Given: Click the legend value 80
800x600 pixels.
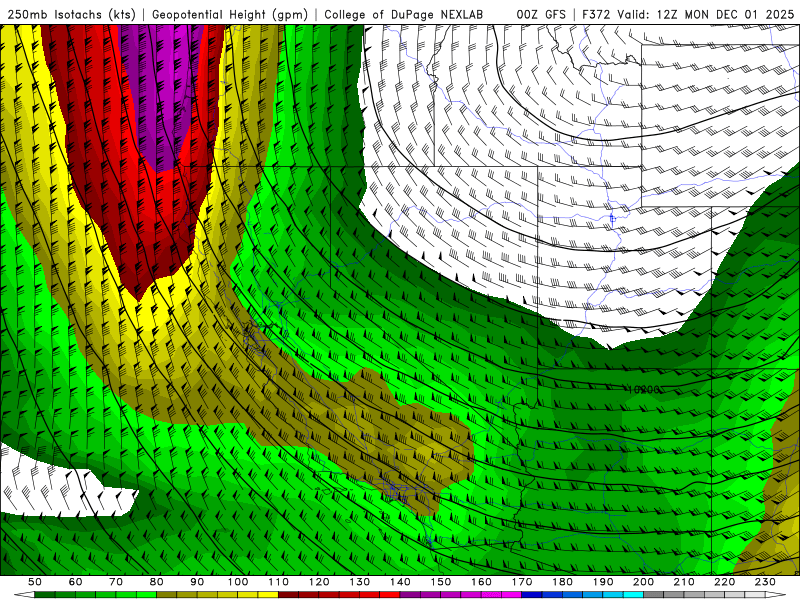Looking at the screenshot, I should point(157,582).
